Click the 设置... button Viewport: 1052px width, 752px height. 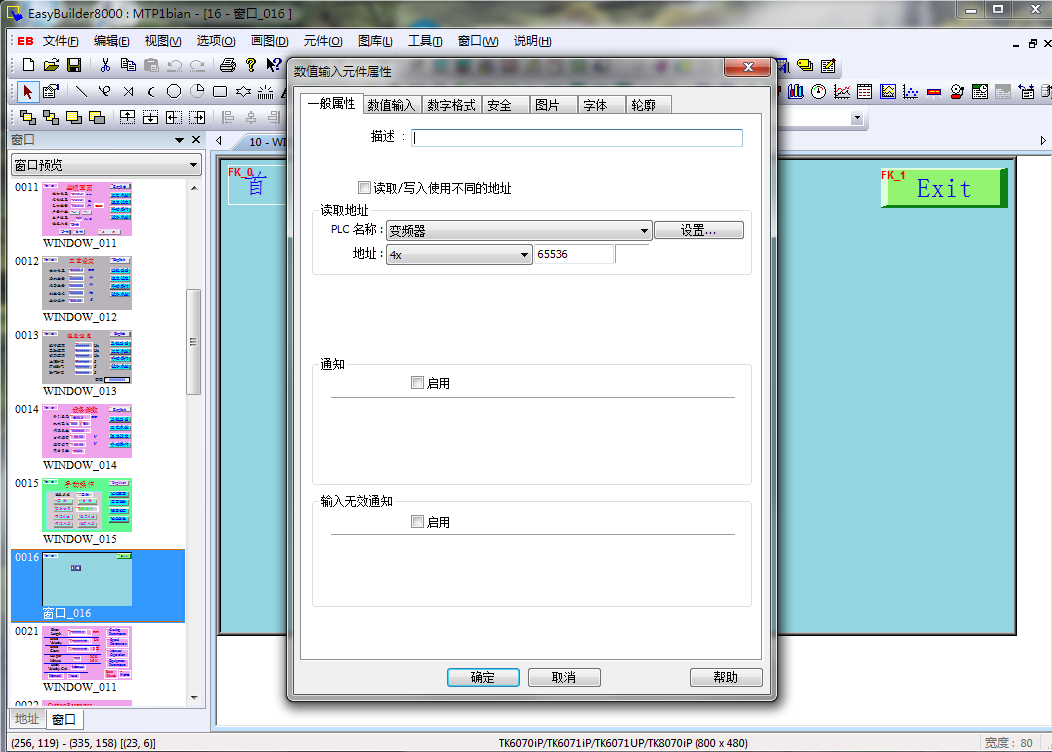[699, 230]
